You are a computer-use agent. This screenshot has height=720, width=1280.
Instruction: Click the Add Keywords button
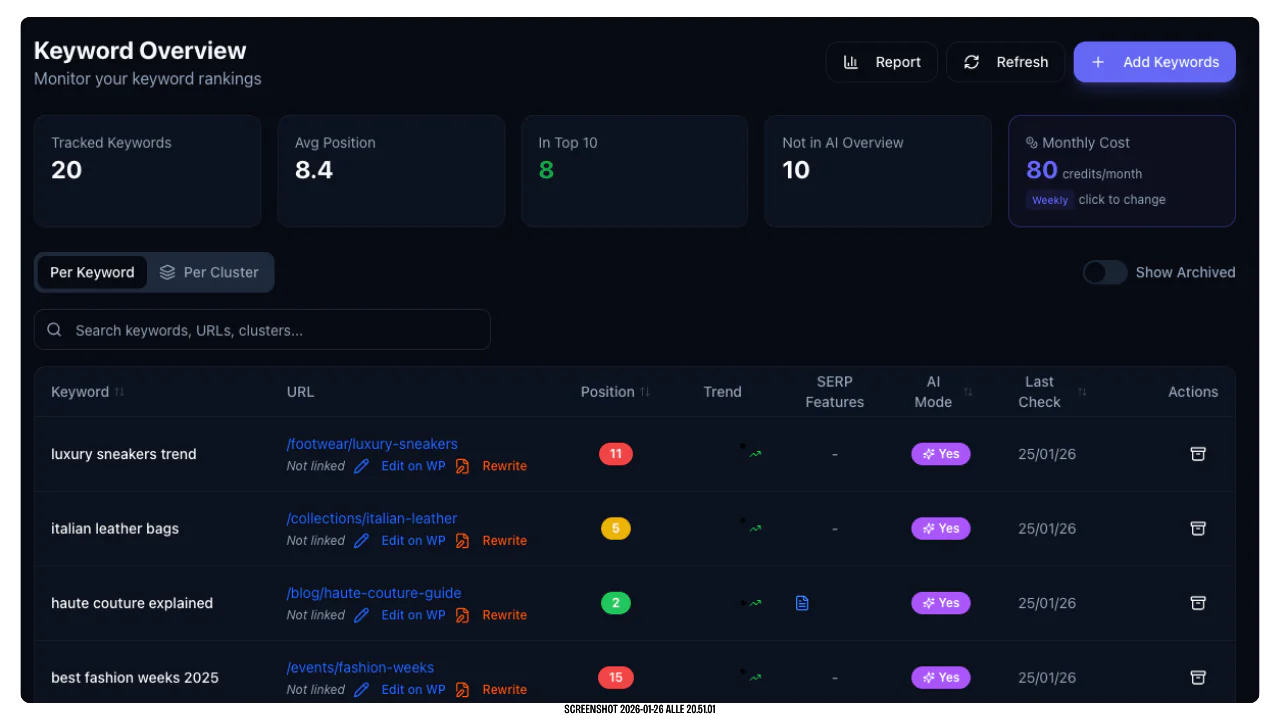tap(1154, 62)
